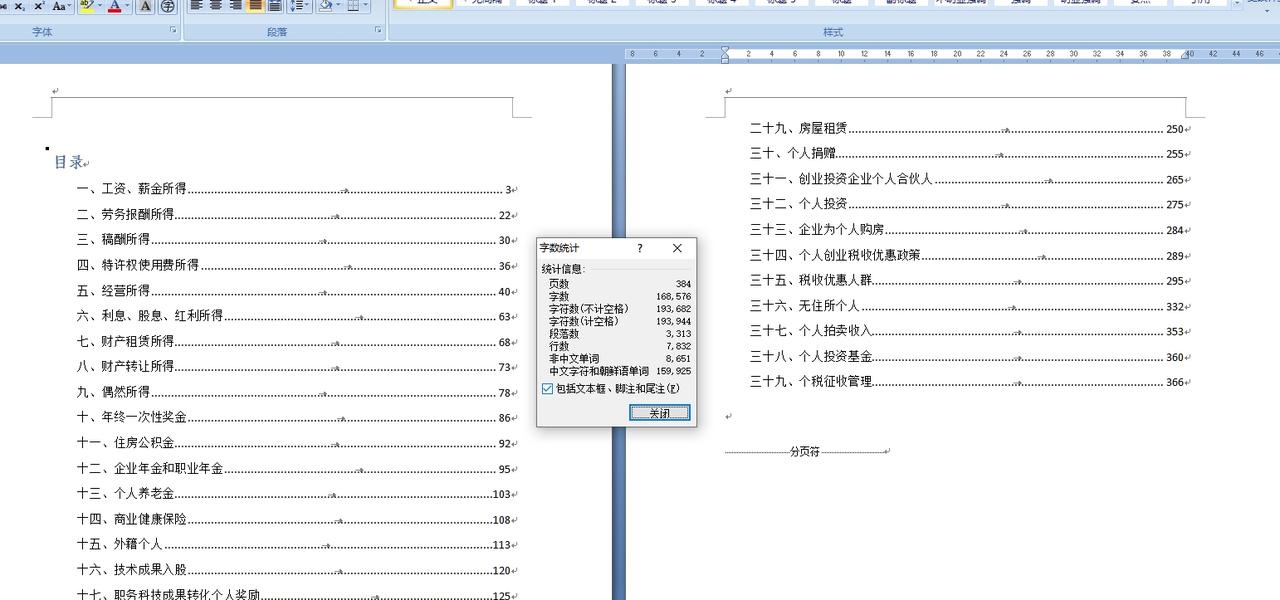Image resolution: width=1280 pixels, height=600 pixels.
Task: Click the 字符数(不计空格) row
Action: [619, 309]
